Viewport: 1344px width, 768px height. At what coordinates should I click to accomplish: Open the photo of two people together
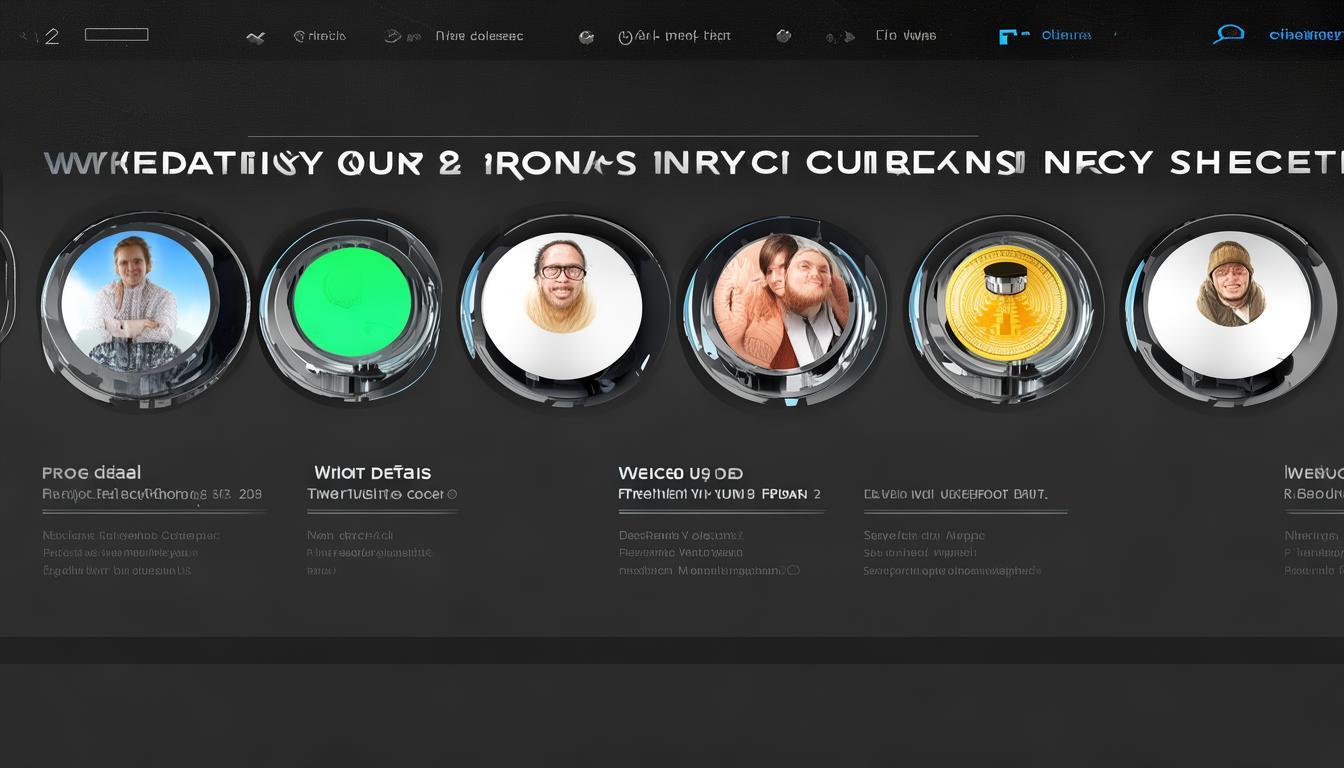point(784,302)
